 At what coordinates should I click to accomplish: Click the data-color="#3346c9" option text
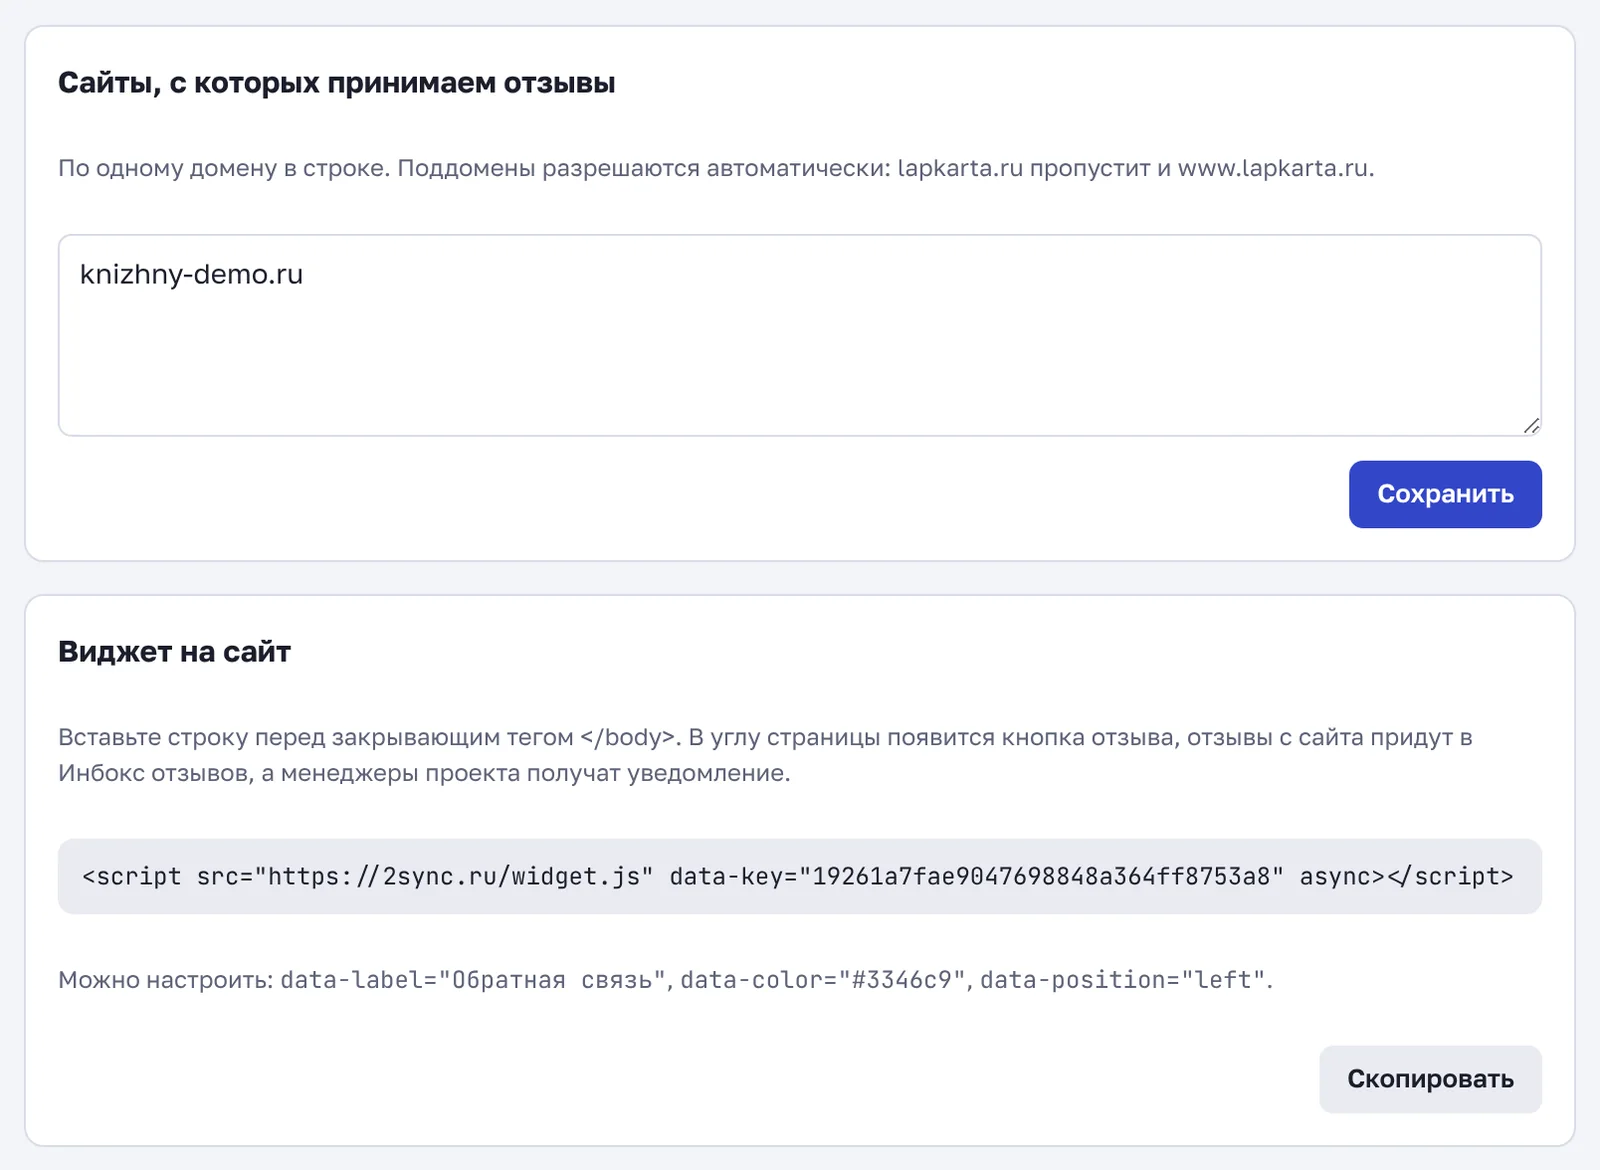tap(823, 980)
